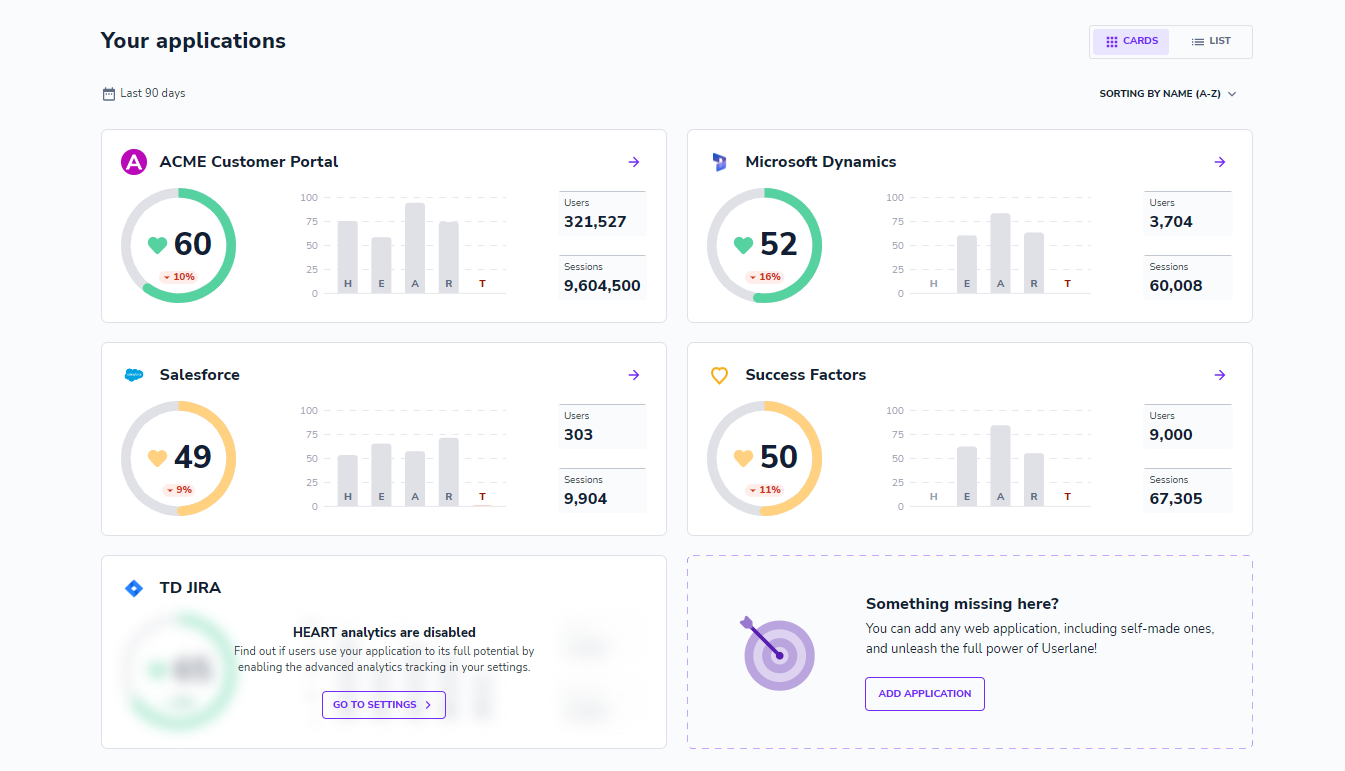Click the E bar in Success Factors chart
This screenshot has height=771, width=1345.
[967, 476]
